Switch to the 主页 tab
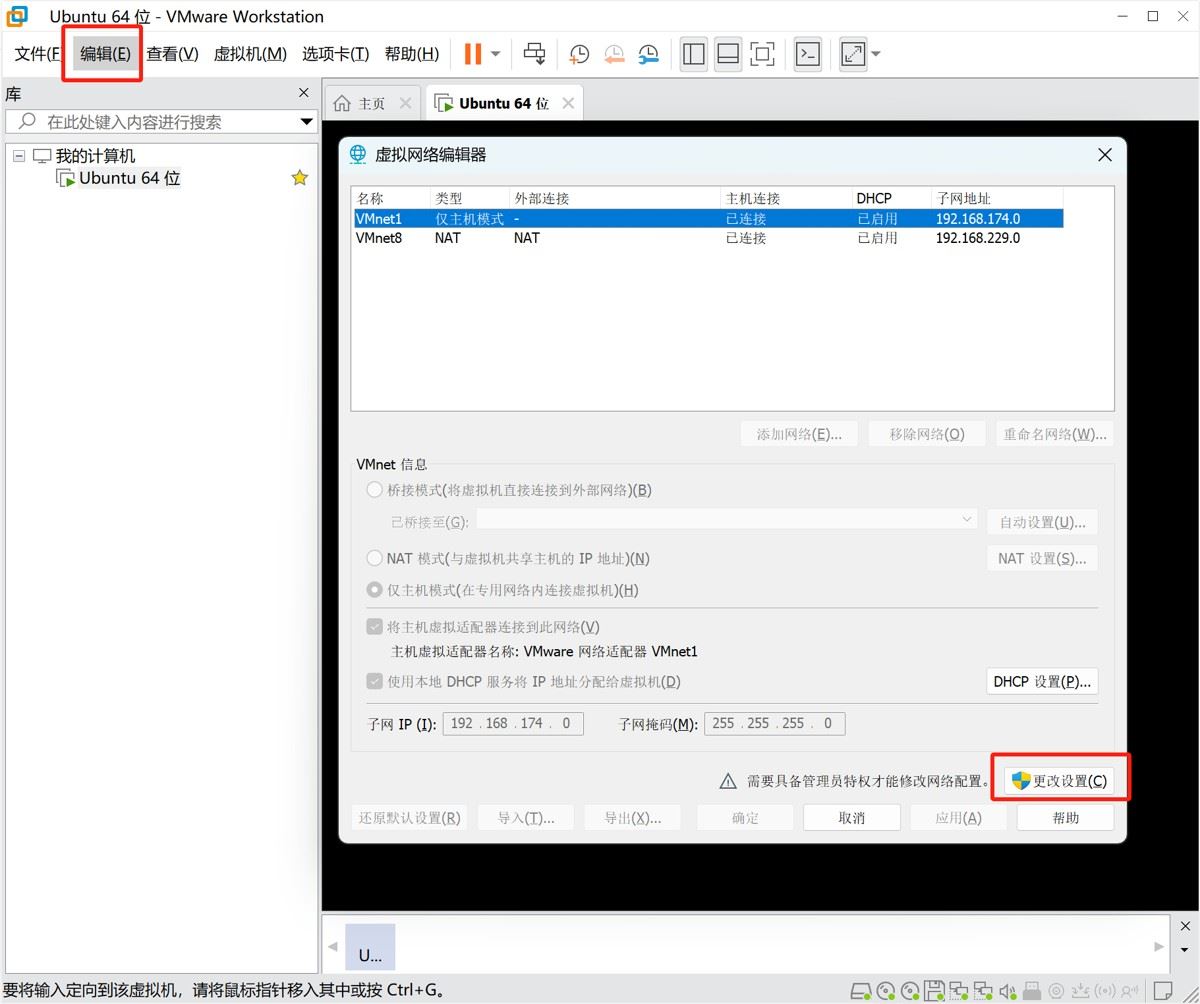 tap(372, 103)
